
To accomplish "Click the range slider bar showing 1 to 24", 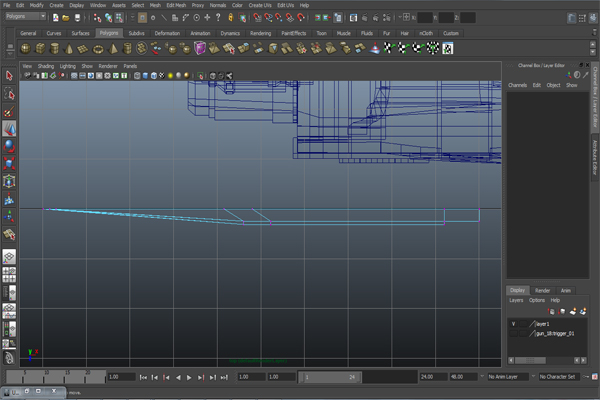I will pos(329,377).
